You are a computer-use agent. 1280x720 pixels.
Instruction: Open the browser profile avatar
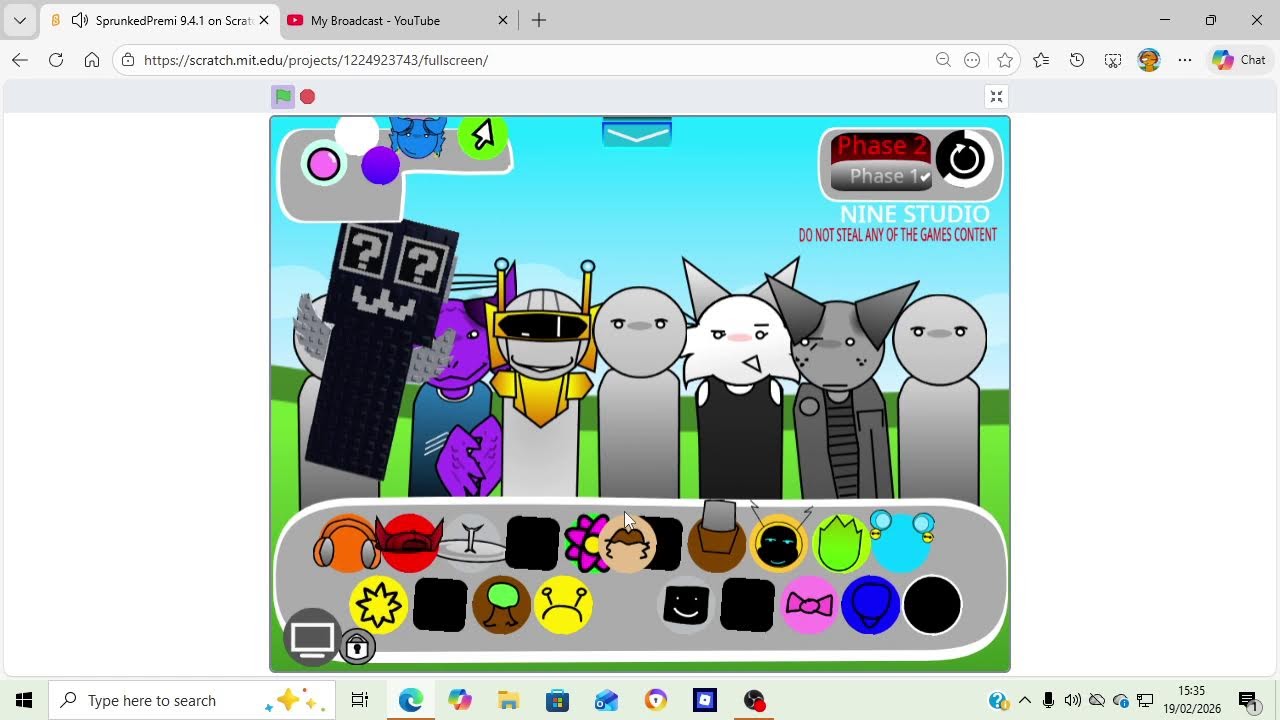point(1149,60)
